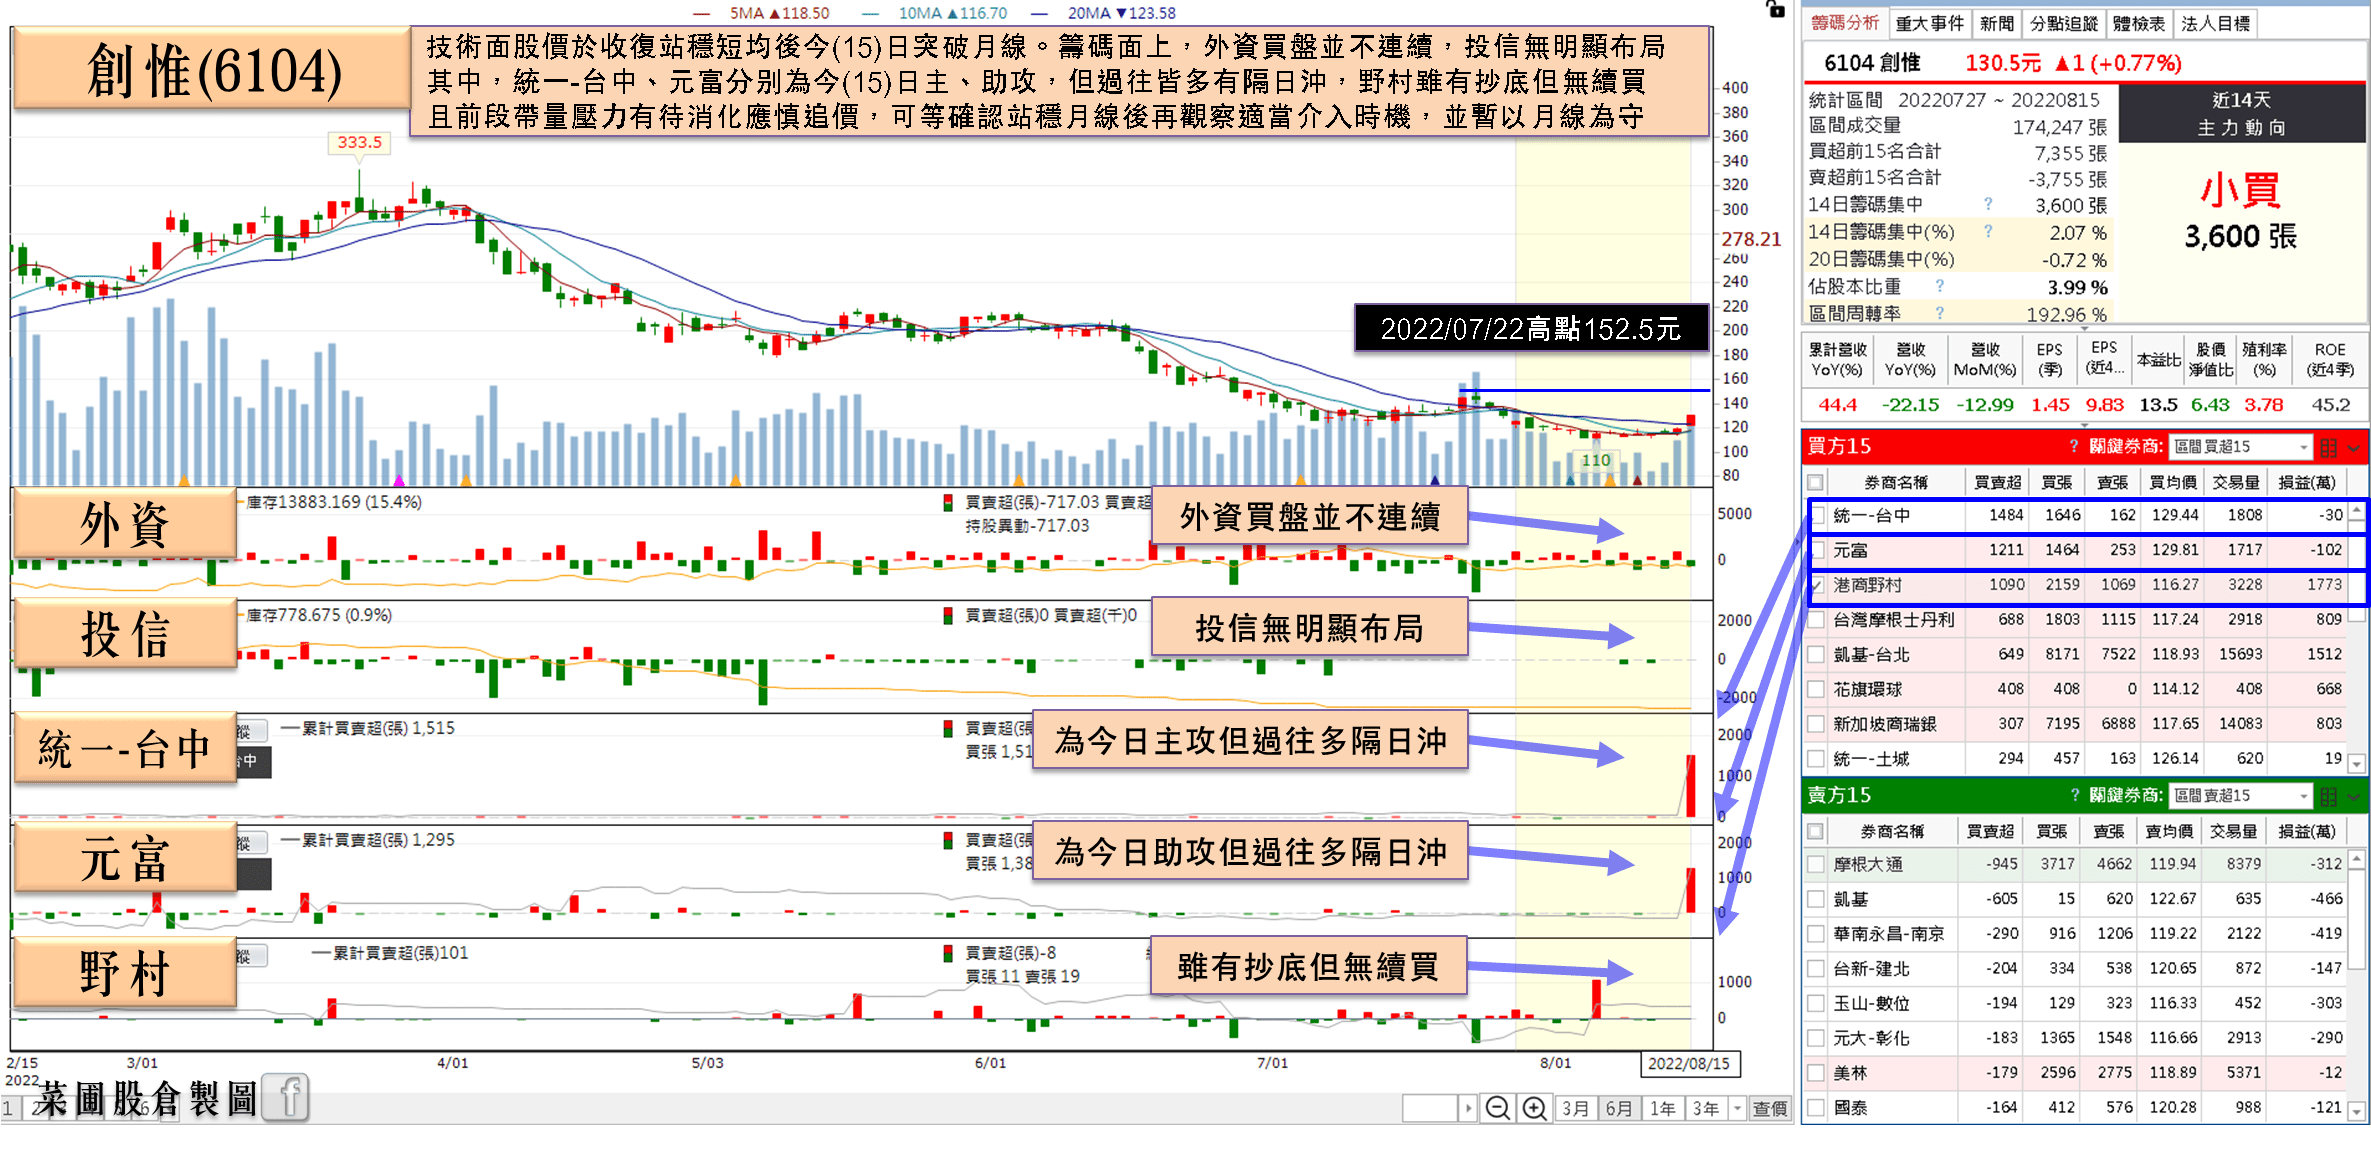2371x1152 pixels.
Task: Click the lock icon above the chart
Action: click(1775, 9)
